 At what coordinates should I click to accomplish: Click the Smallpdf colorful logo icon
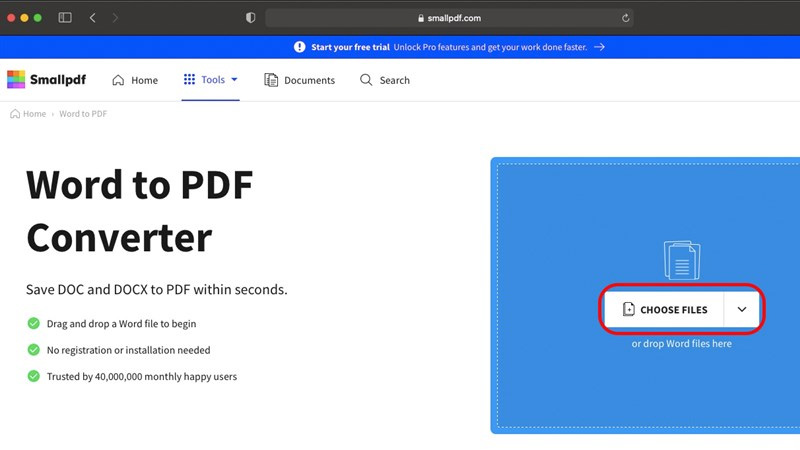tap(16, 80)
